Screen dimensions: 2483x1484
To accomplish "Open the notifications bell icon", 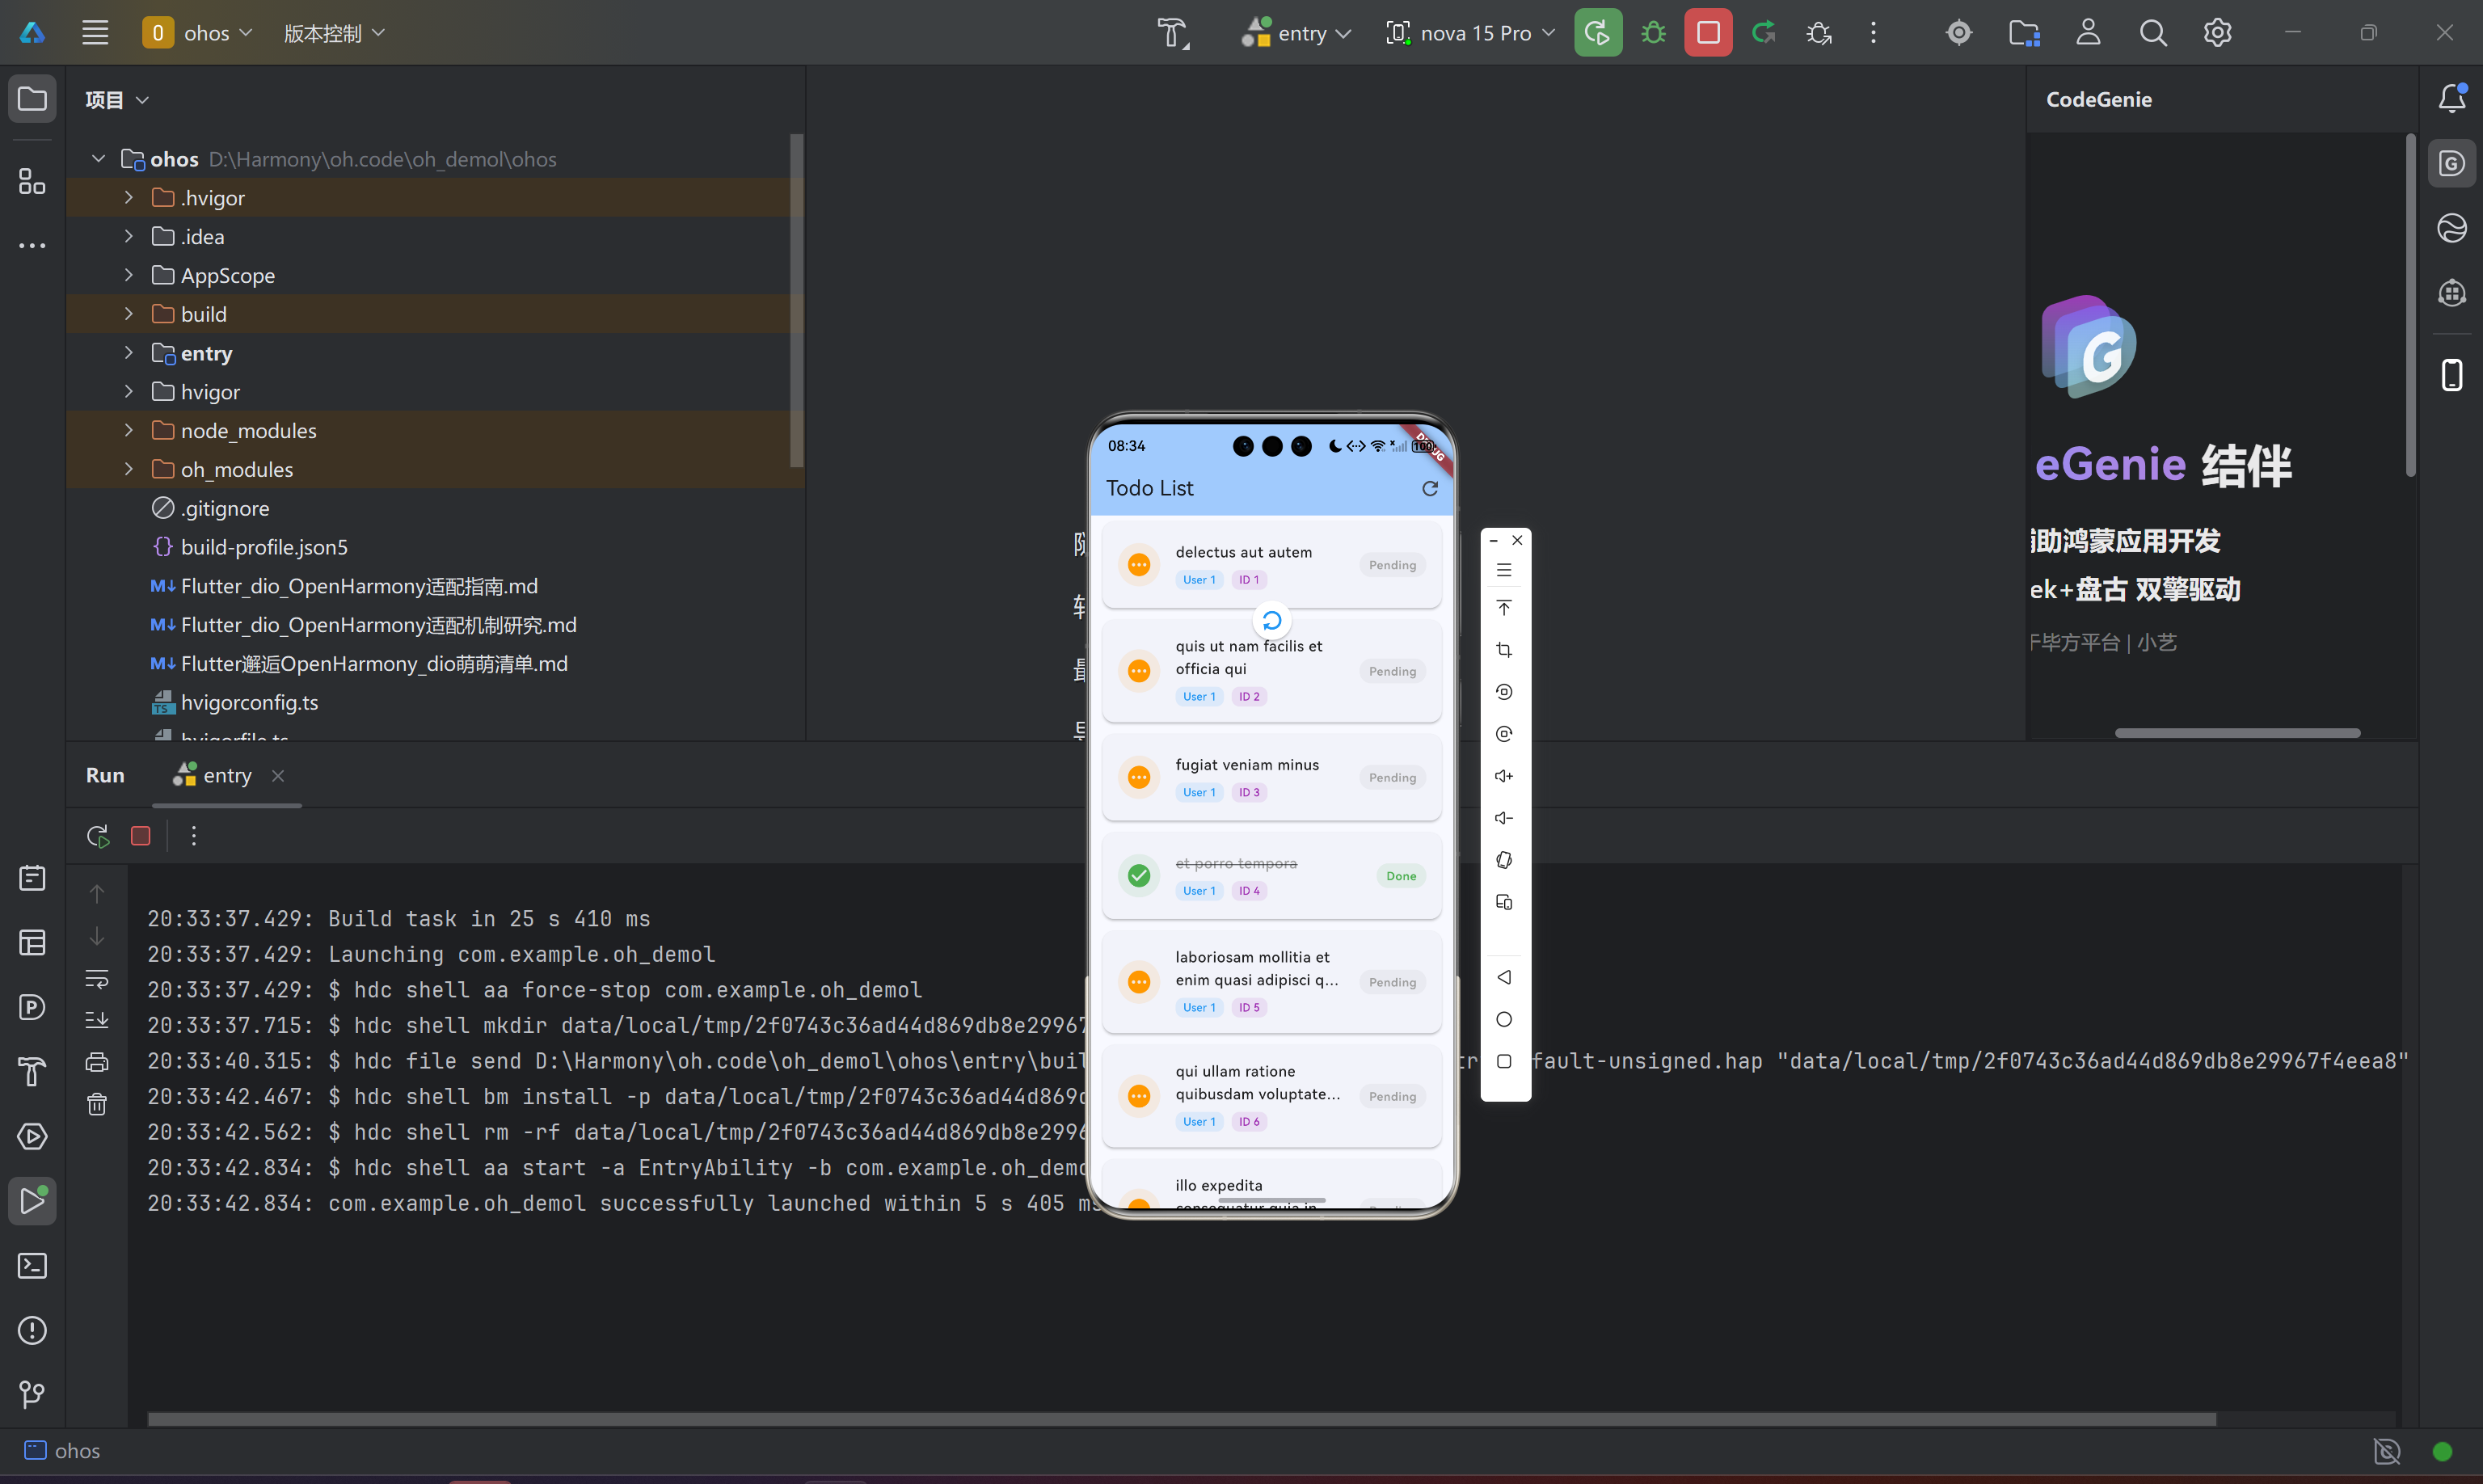I will tap(2452, 98).
